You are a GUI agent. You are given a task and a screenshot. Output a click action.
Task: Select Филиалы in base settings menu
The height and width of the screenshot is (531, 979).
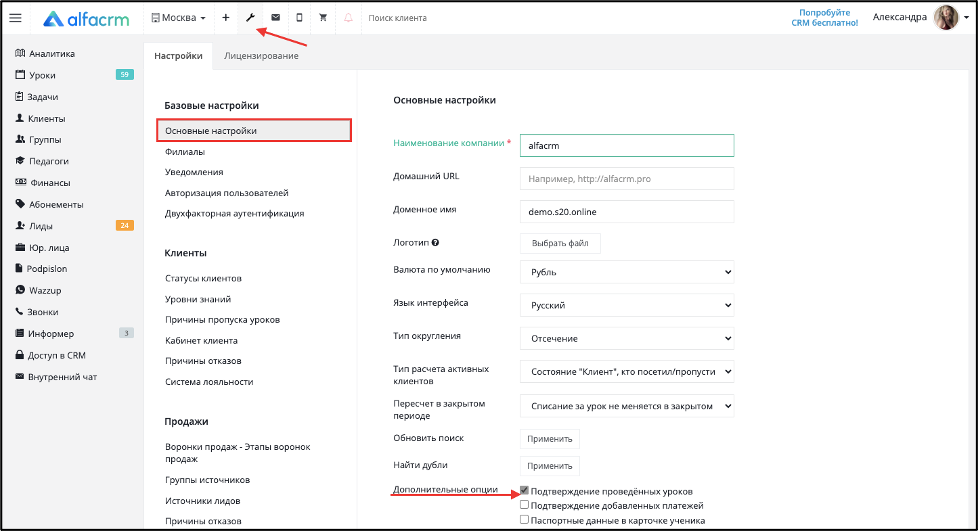185,152
